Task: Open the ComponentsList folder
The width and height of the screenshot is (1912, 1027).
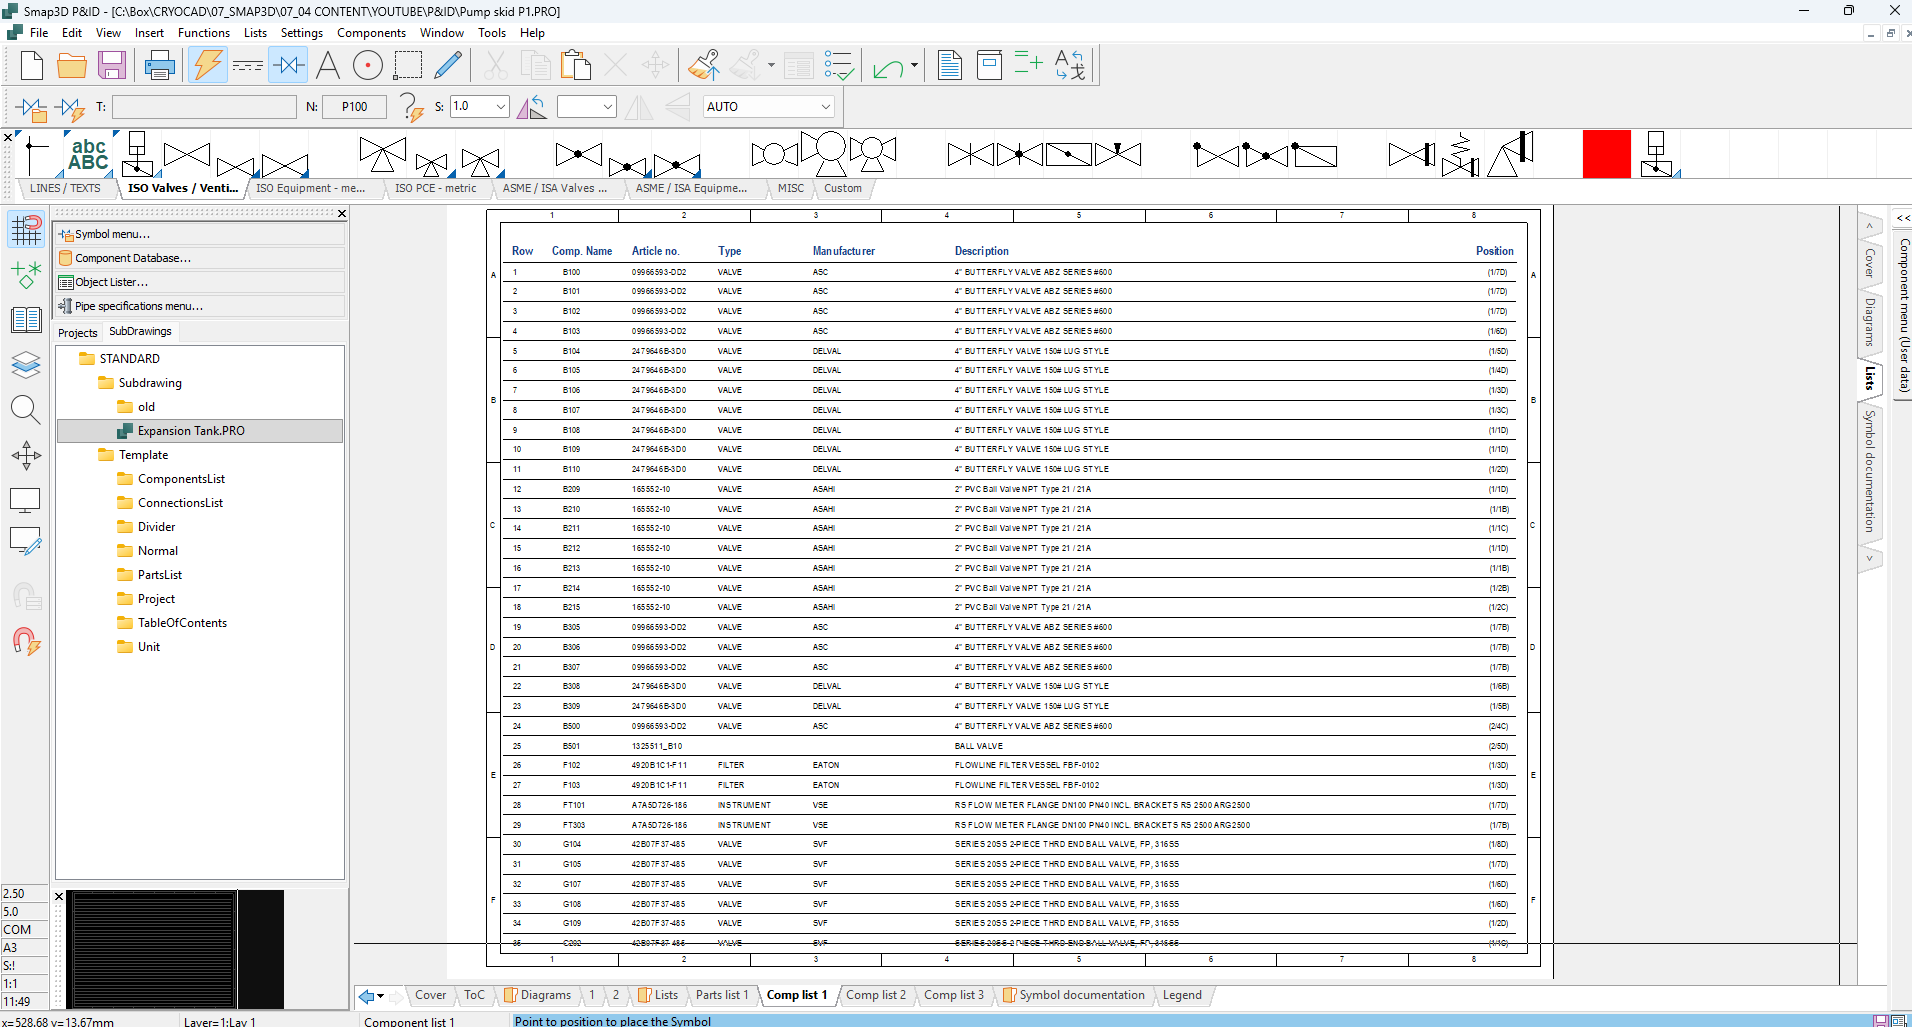Action: coord(181,479)
